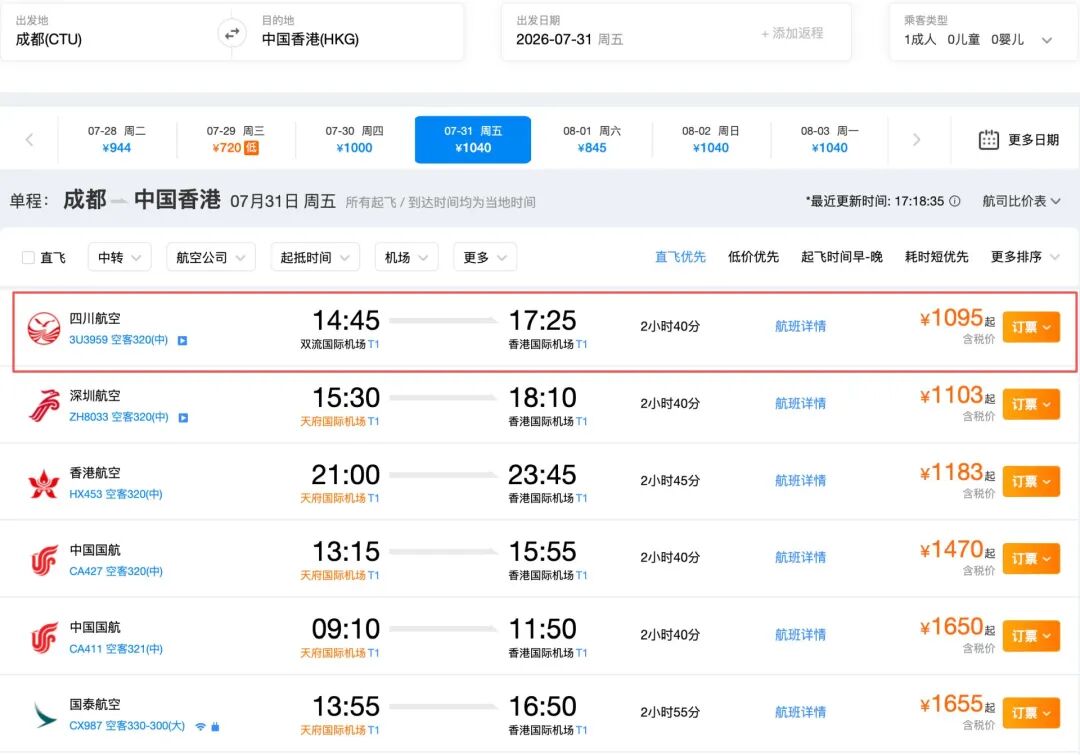Swap departure and destination cities
The height and width of the screenshot is (755, 1080).
[232, 32]
